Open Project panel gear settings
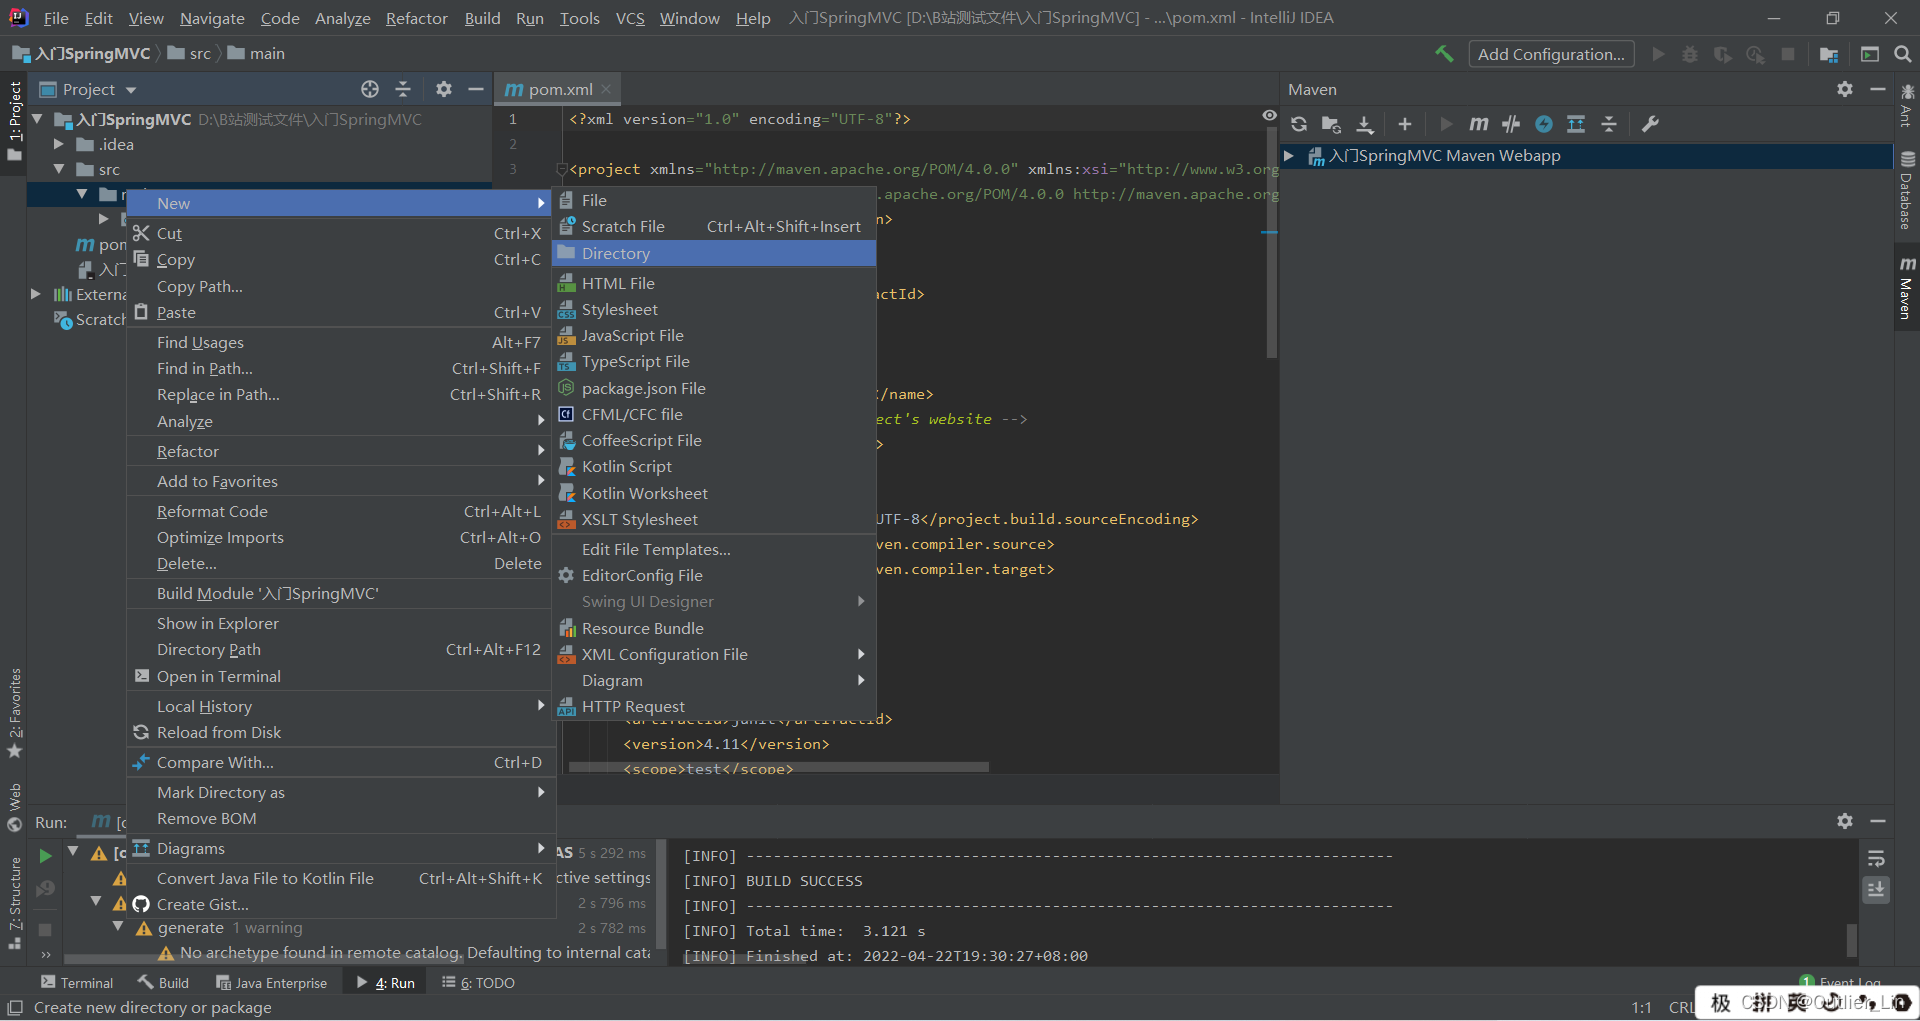 pos(444,89)
